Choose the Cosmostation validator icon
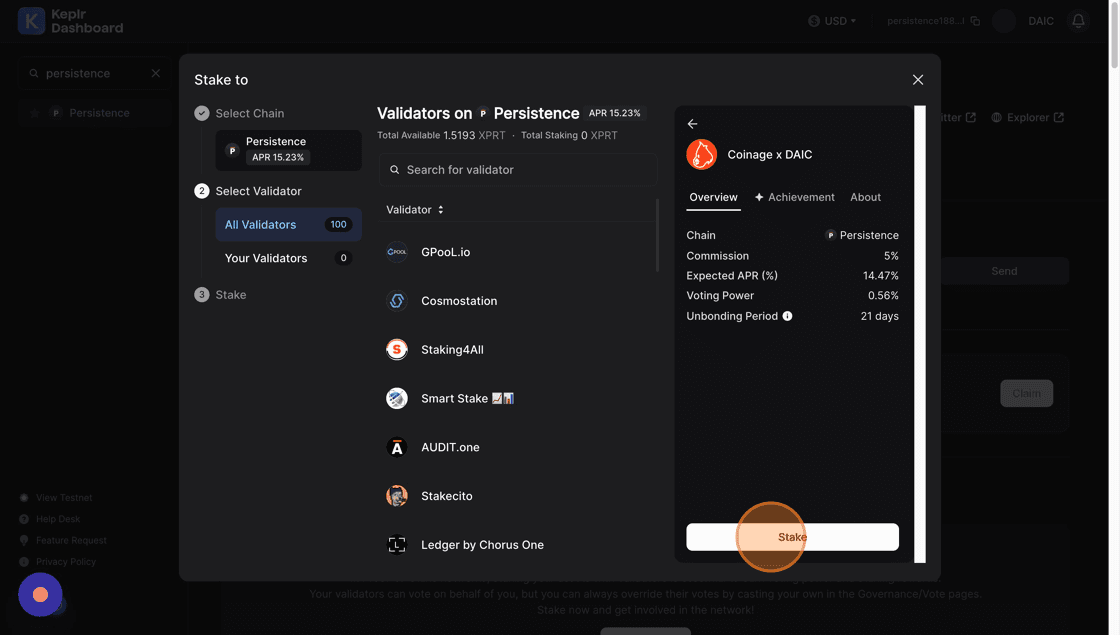This screenshot has width=1120, height=635. [397, 301]
